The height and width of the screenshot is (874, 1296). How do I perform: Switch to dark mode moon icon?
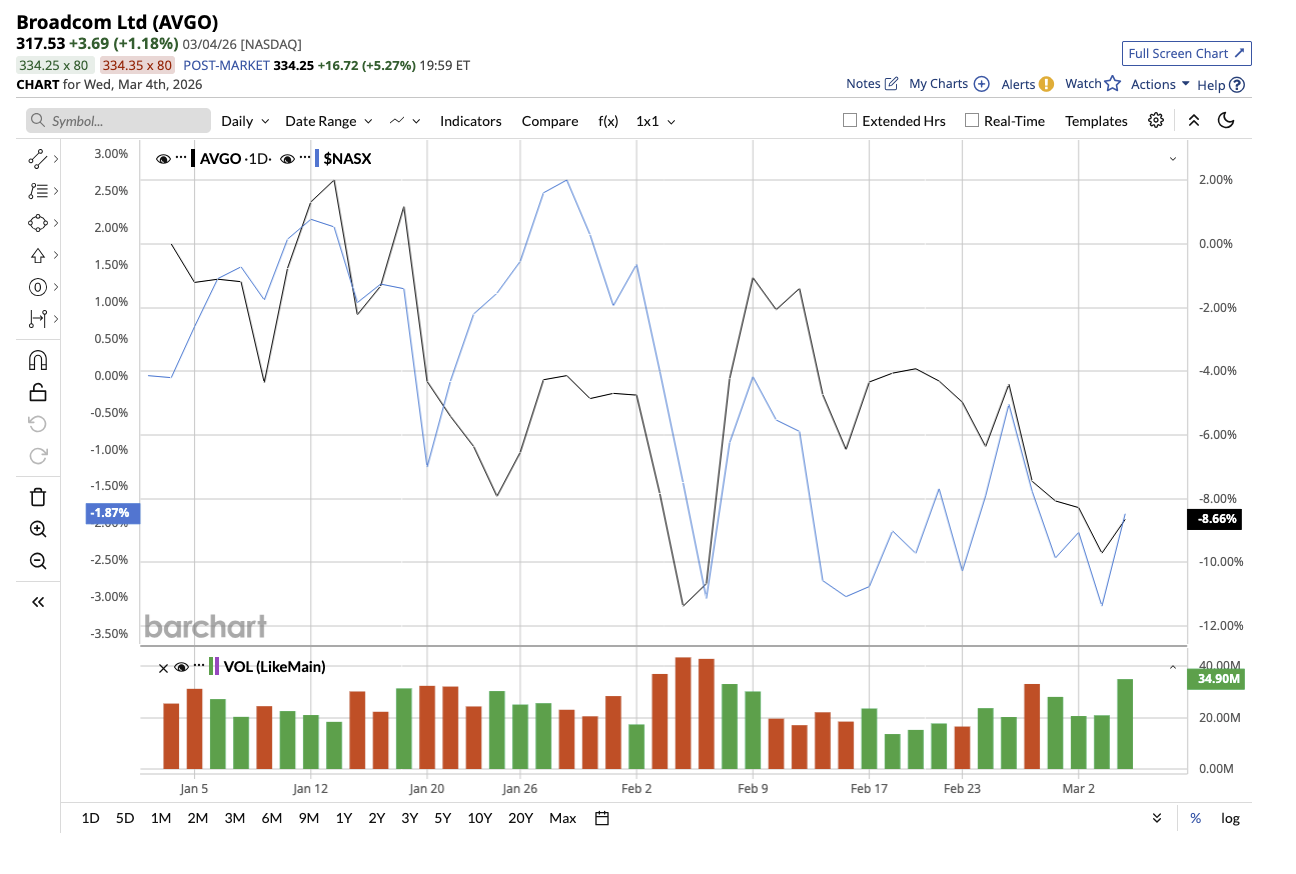tap(1227, 120)
